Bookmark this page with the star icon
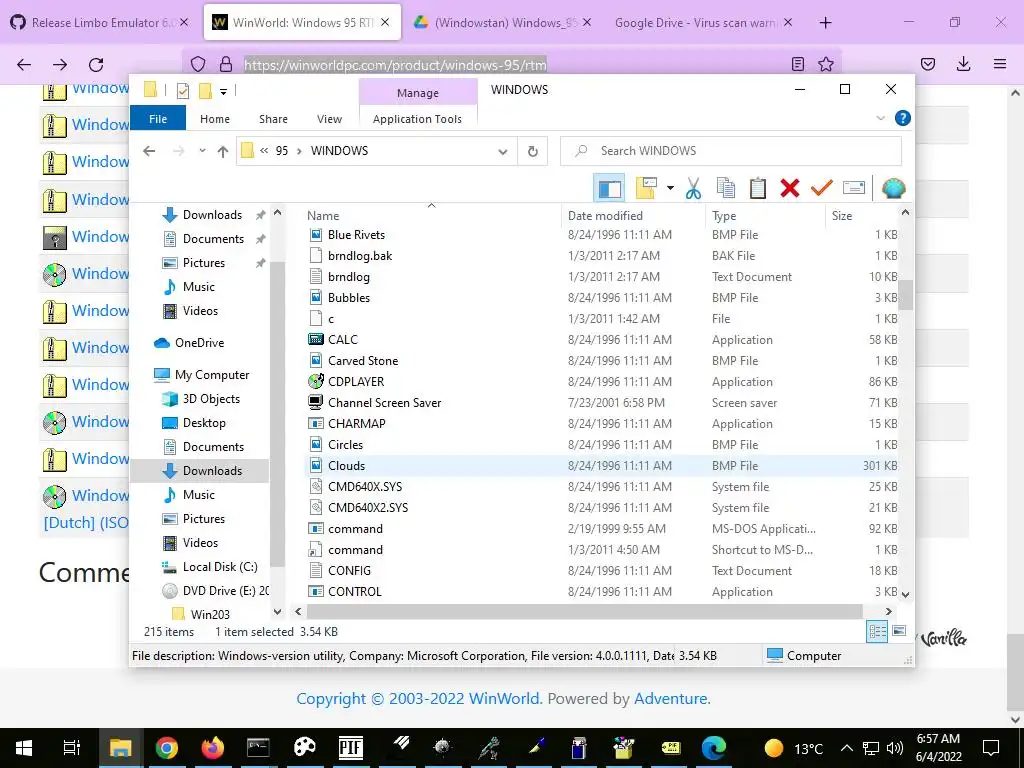 pos(825,64)
